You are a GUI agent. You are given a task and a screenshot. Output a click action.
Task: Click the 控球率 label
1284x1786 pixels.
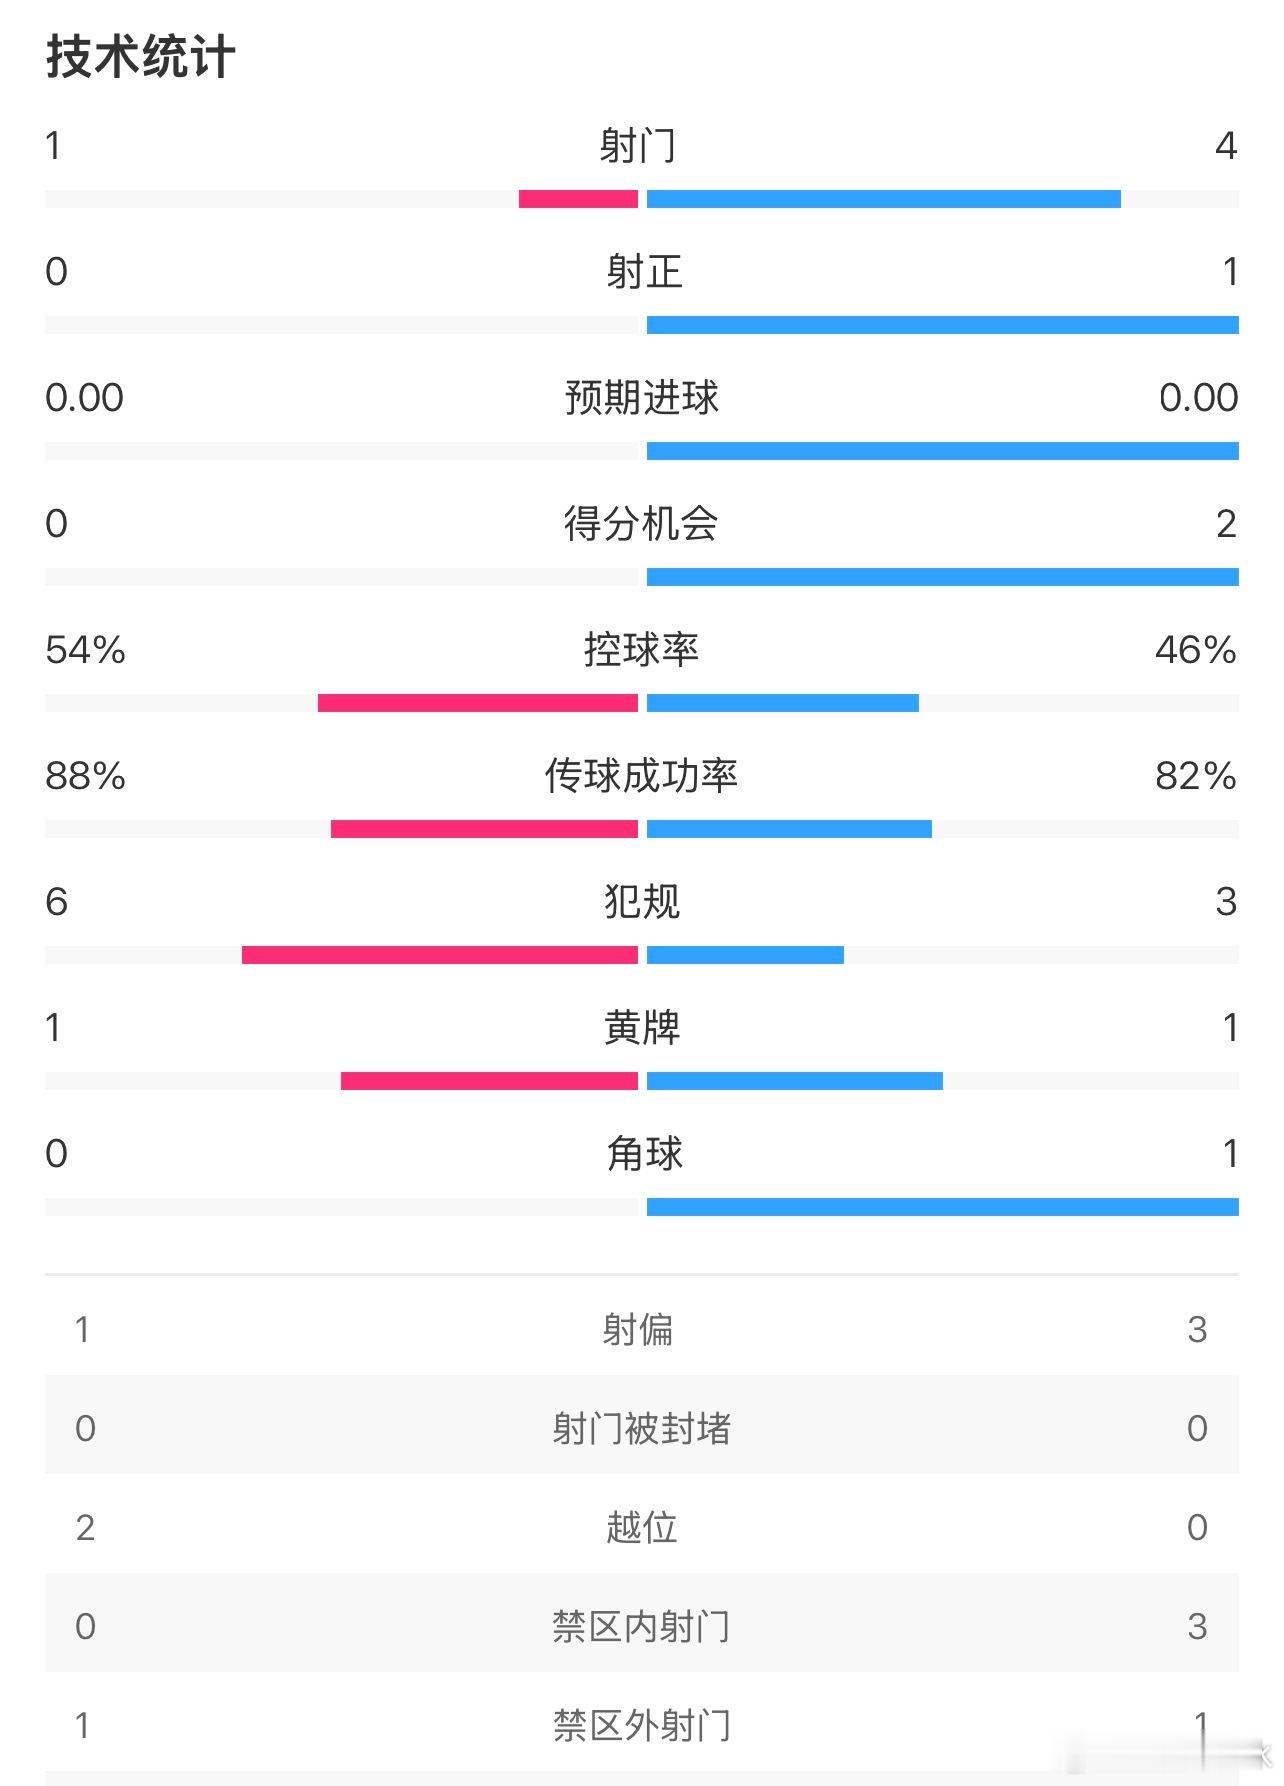pos(642,650)
